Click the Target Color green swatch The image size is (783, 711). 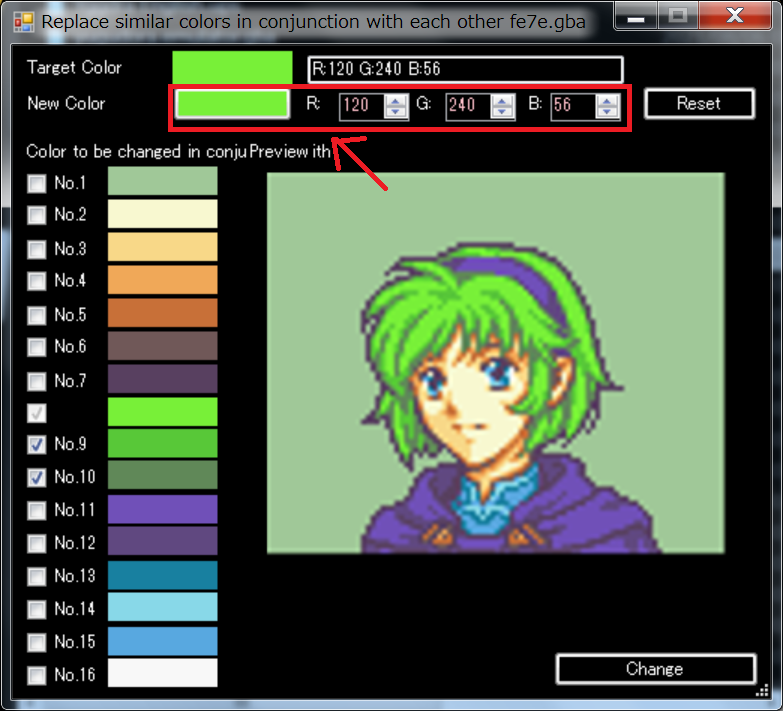(233, 67)
